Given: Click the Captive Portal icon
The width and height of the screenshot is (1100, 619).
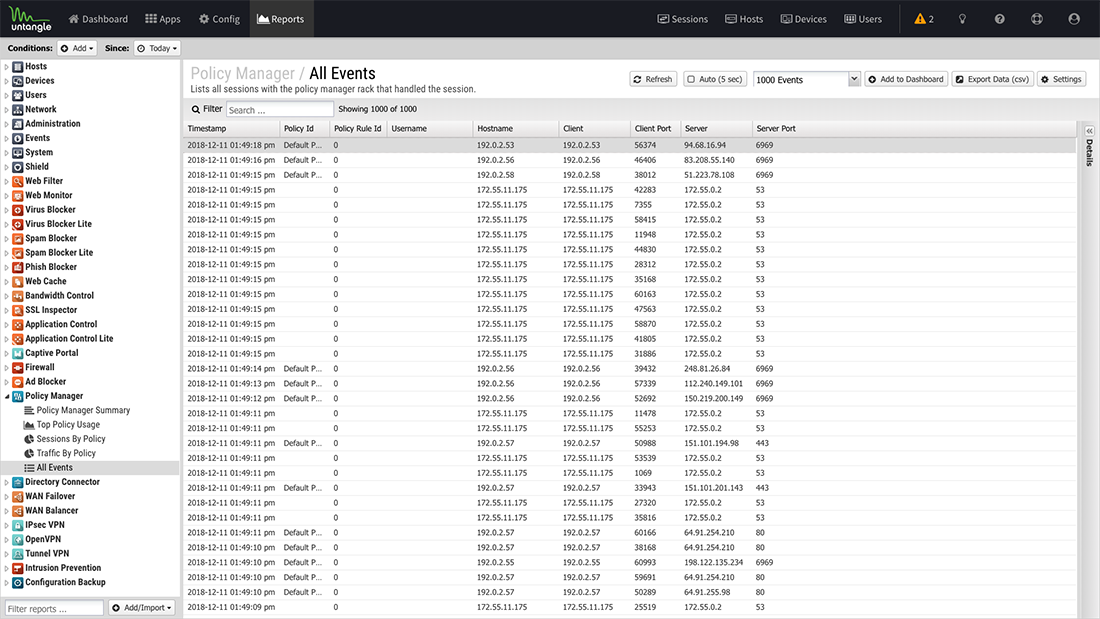Looking at the screenshot, I should (x=18, y=353).
